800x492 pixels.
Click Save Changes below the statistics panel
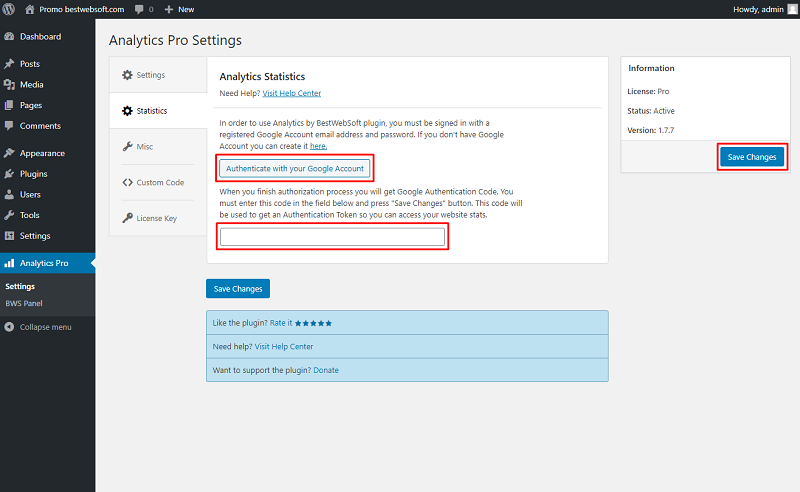(238, 288)
